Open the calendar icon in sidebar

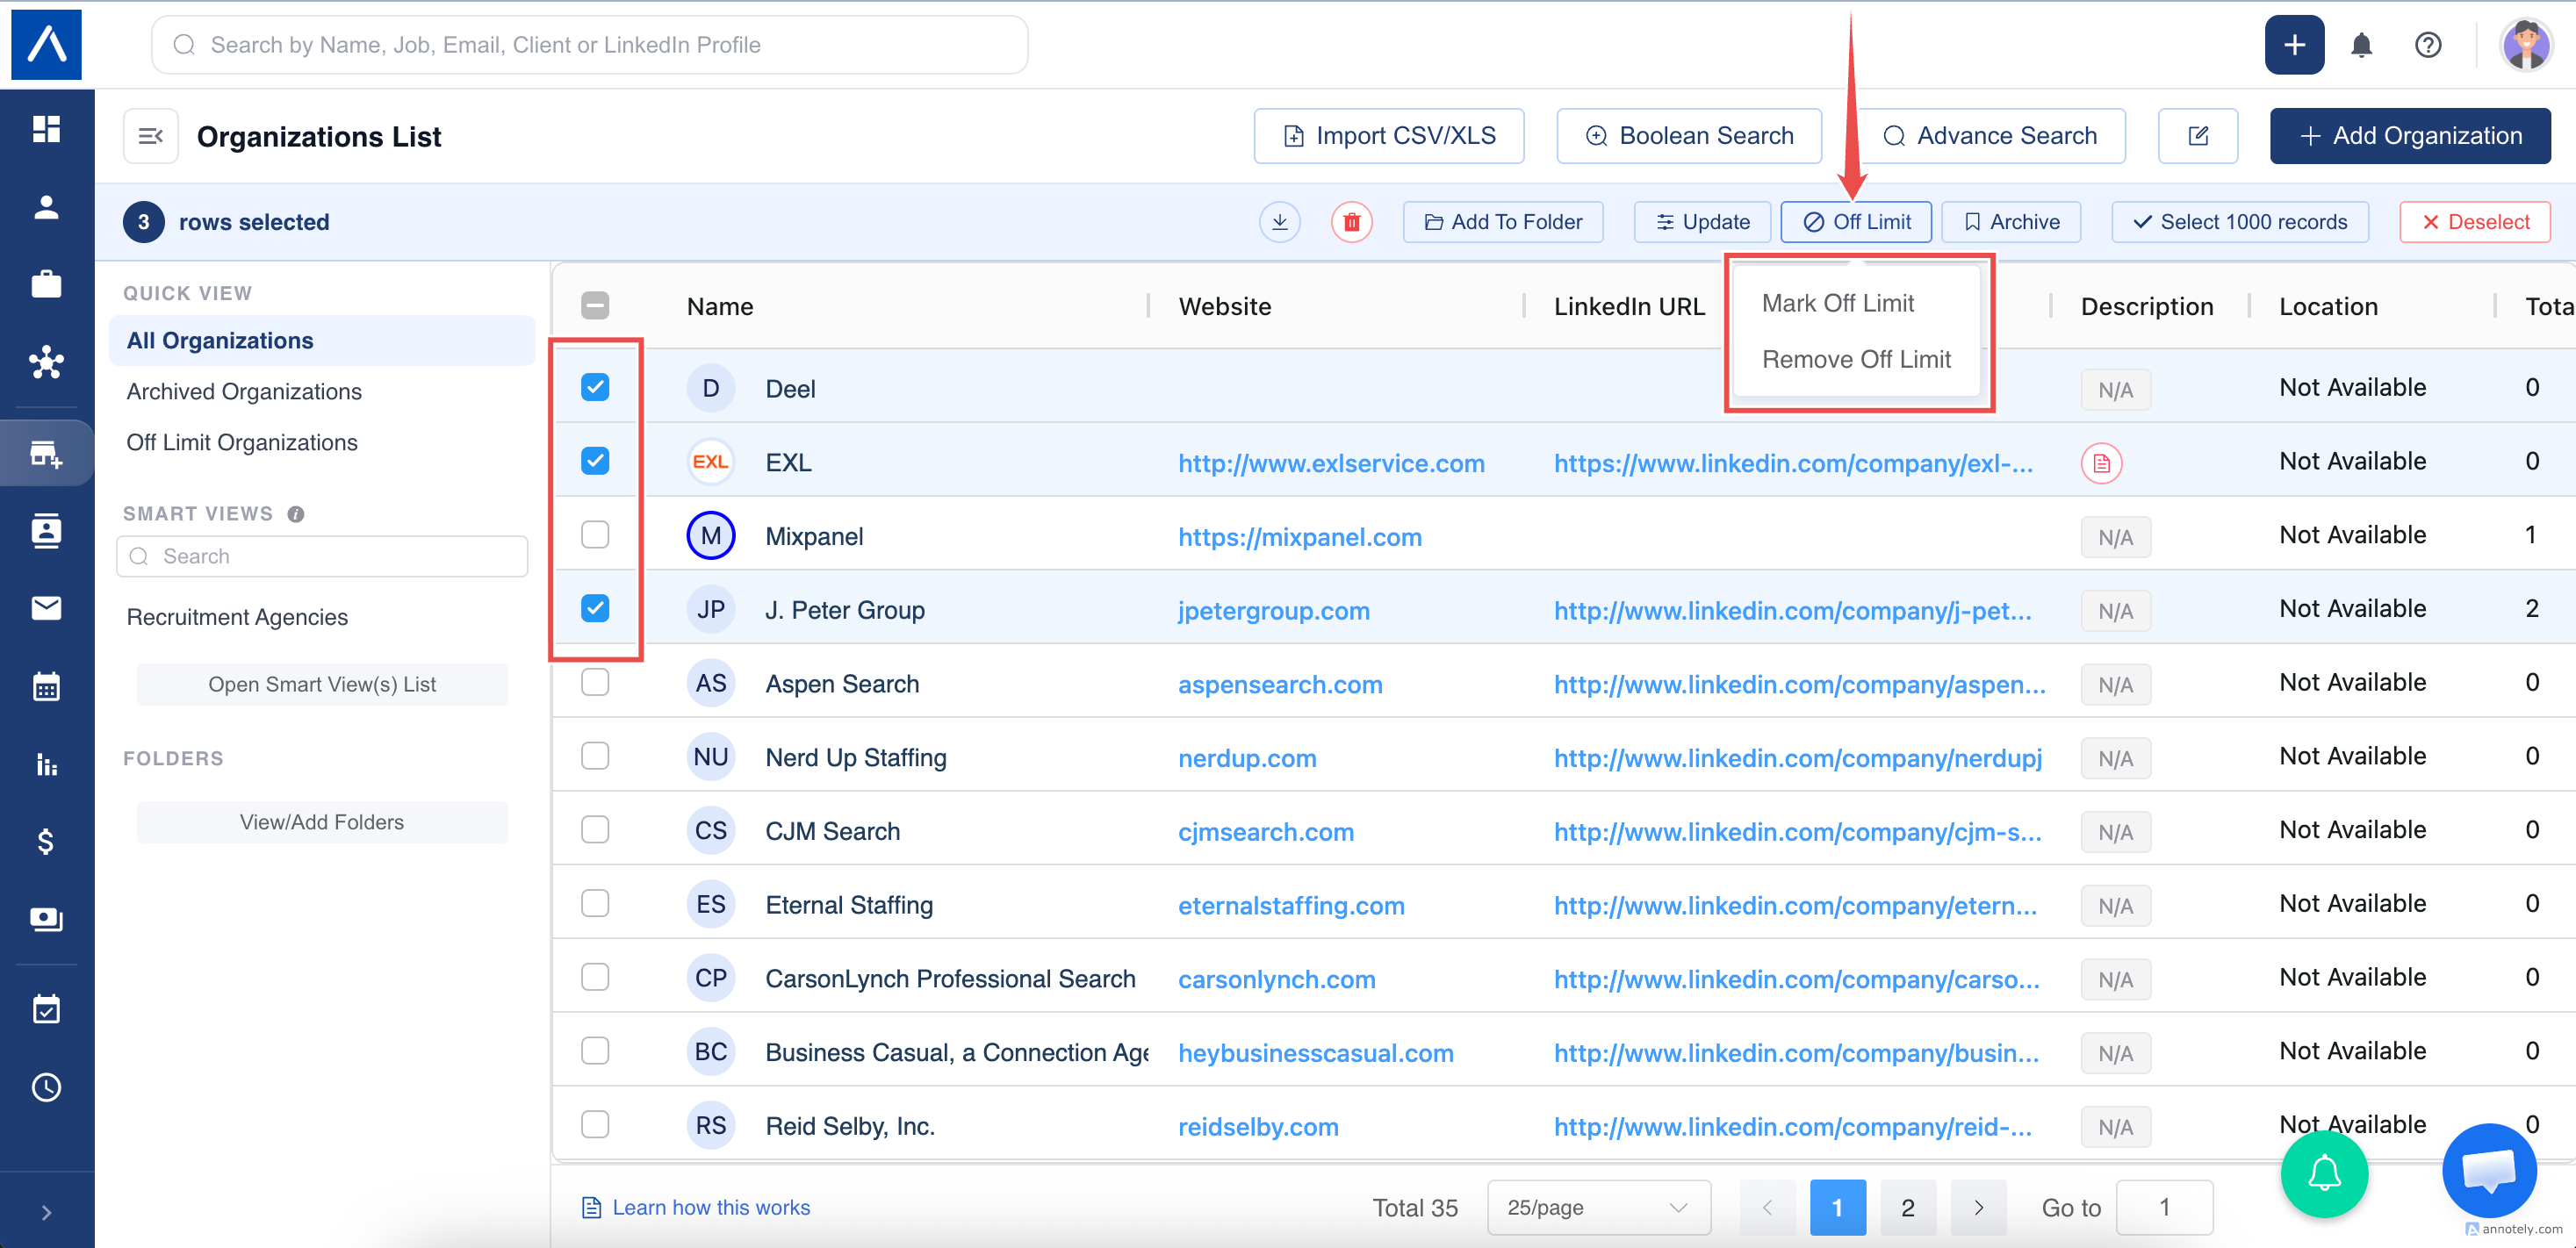pyautogui.click(x=46, y=686)
